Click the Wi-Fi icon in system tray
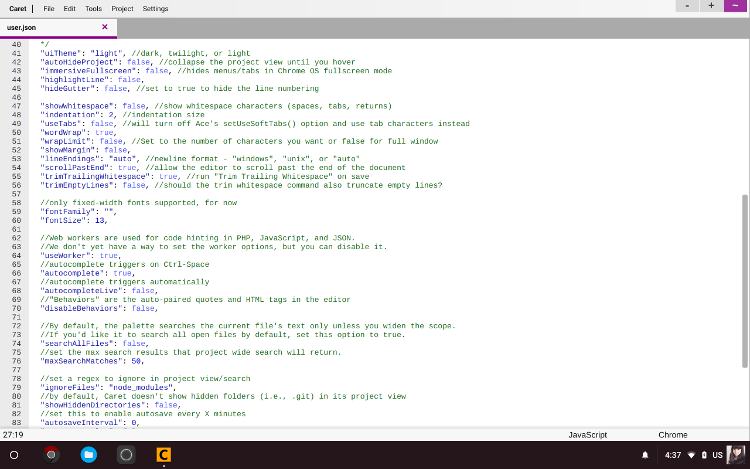 pyautogui.click(x=690, y=455)
